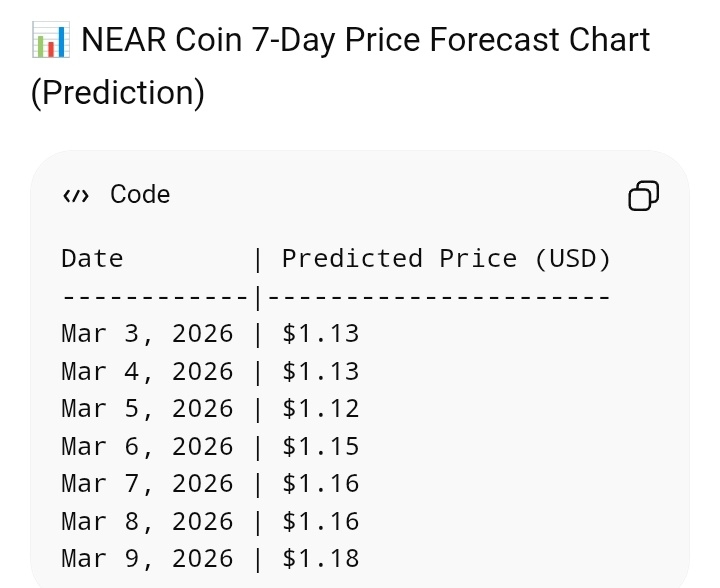
Task: Click the "Predicted Price (USD)" column header
Action: coord(446,259)
